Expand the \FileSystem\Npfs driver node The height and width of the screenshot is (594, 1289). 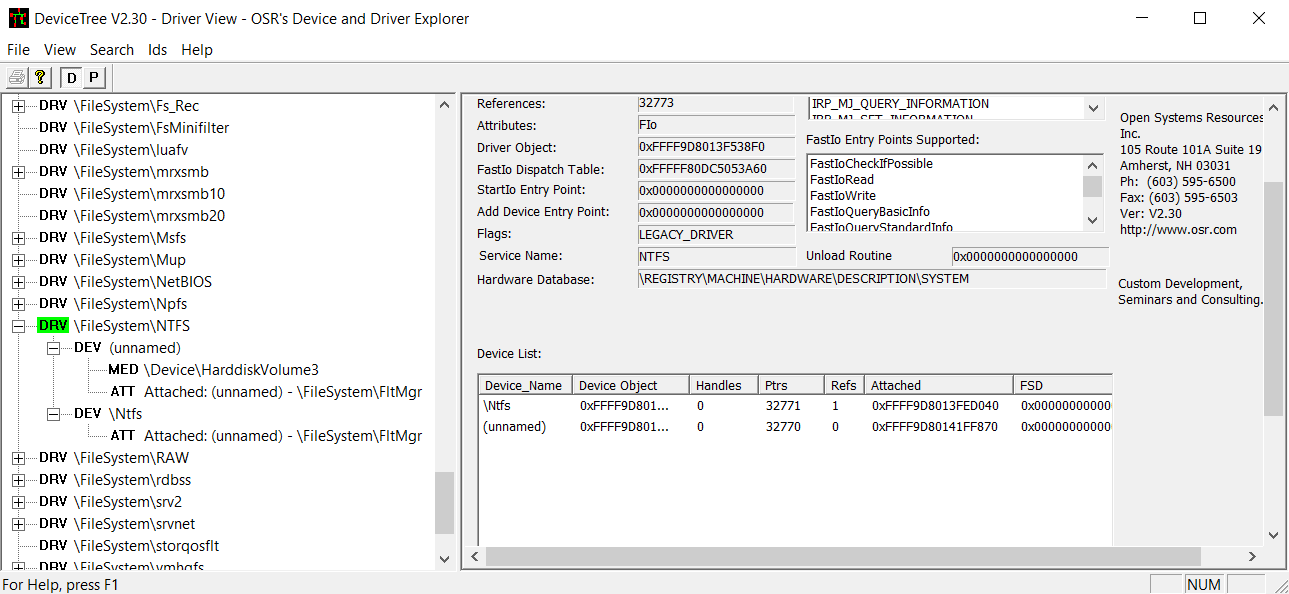[18, 304]
